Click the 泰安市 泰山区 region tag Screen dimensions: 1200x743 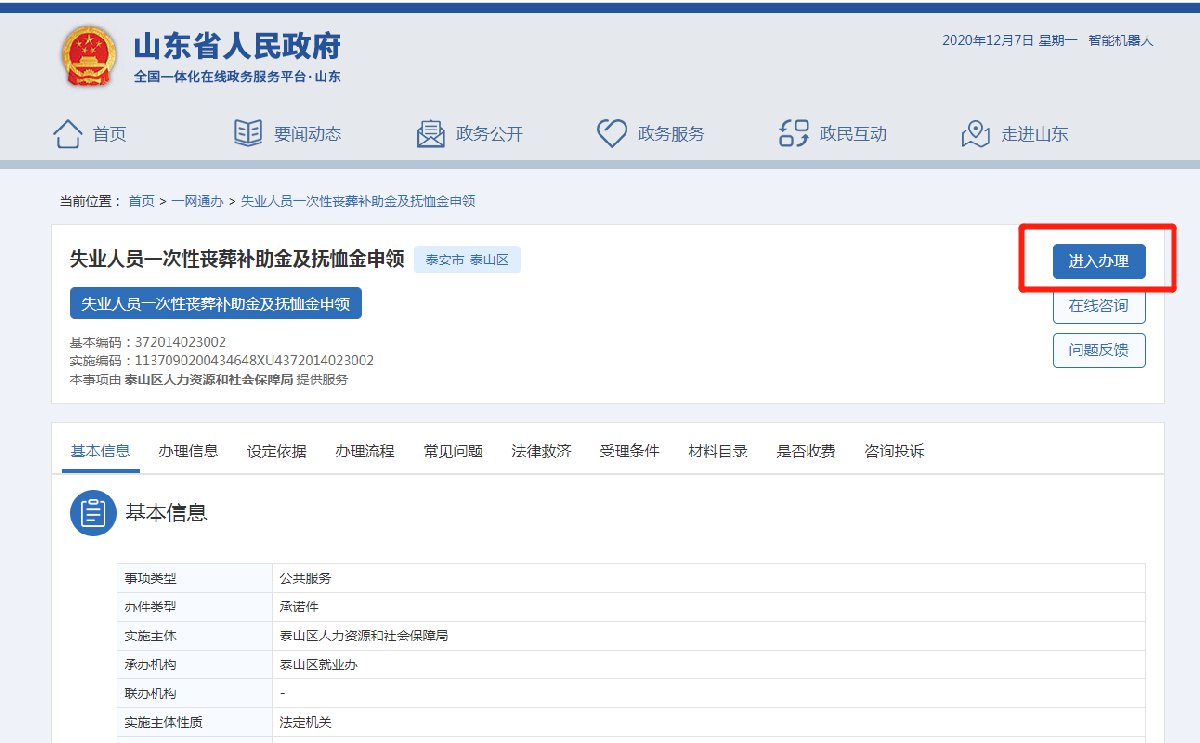pos(467,260)
